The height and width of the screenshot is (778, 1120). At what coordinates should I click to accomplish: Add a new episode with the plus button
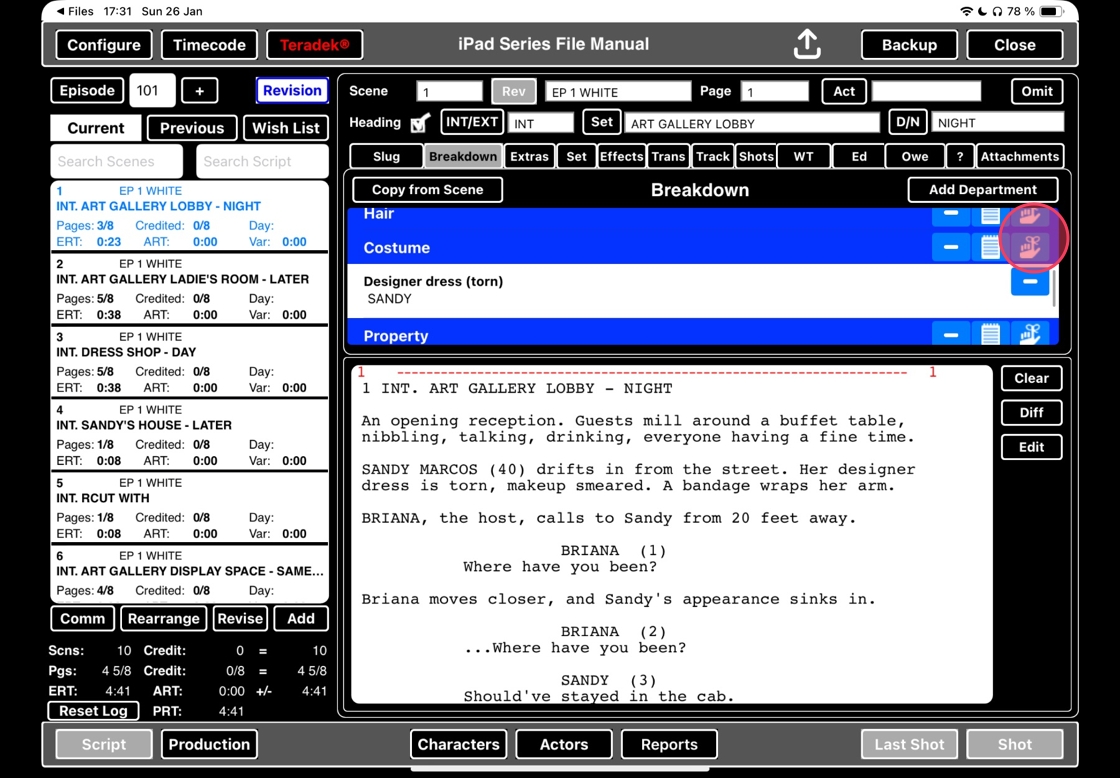(199, 91)
